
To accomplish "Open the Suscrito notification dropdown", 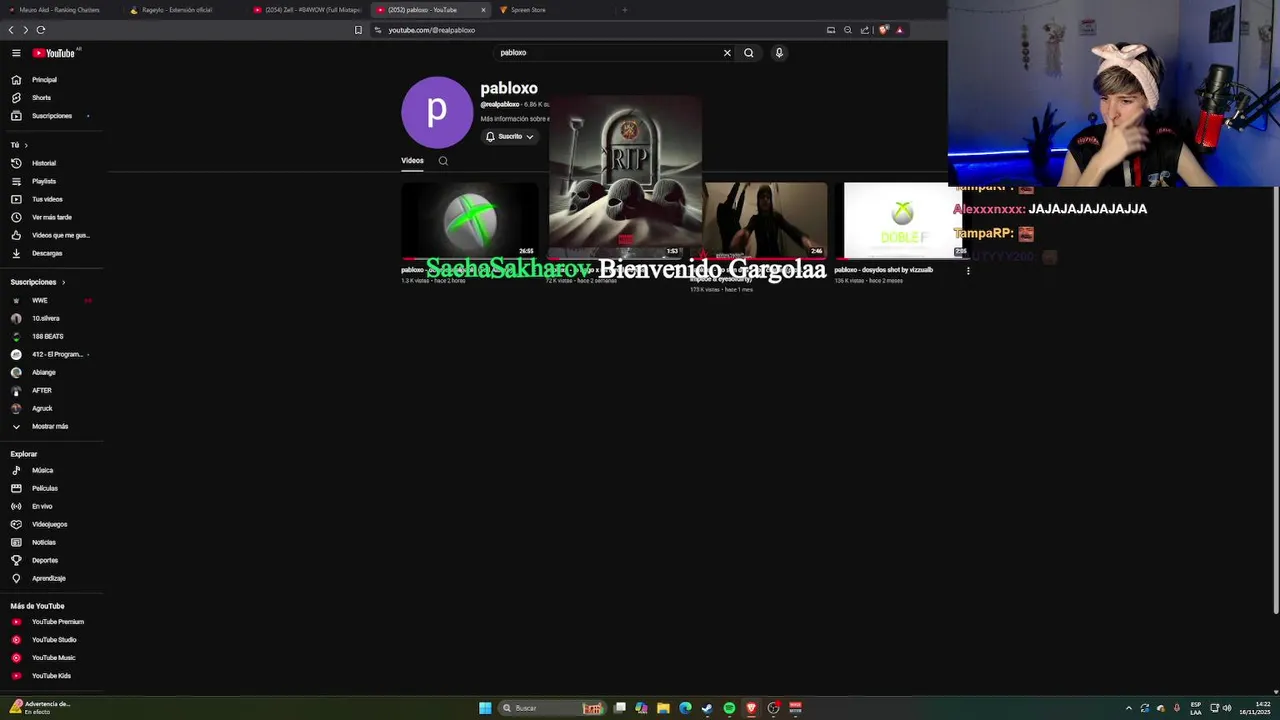I will (x=510, y=137).
